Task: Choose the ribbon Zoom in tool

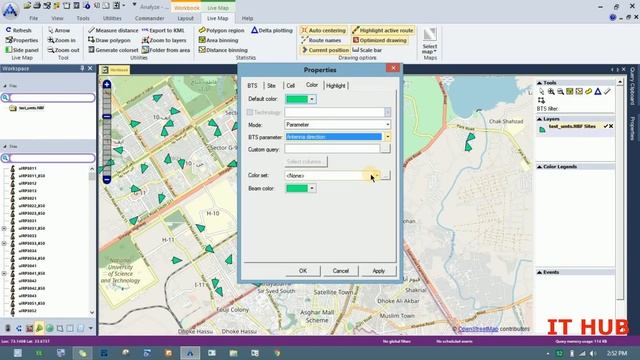Action: [62, 40]
